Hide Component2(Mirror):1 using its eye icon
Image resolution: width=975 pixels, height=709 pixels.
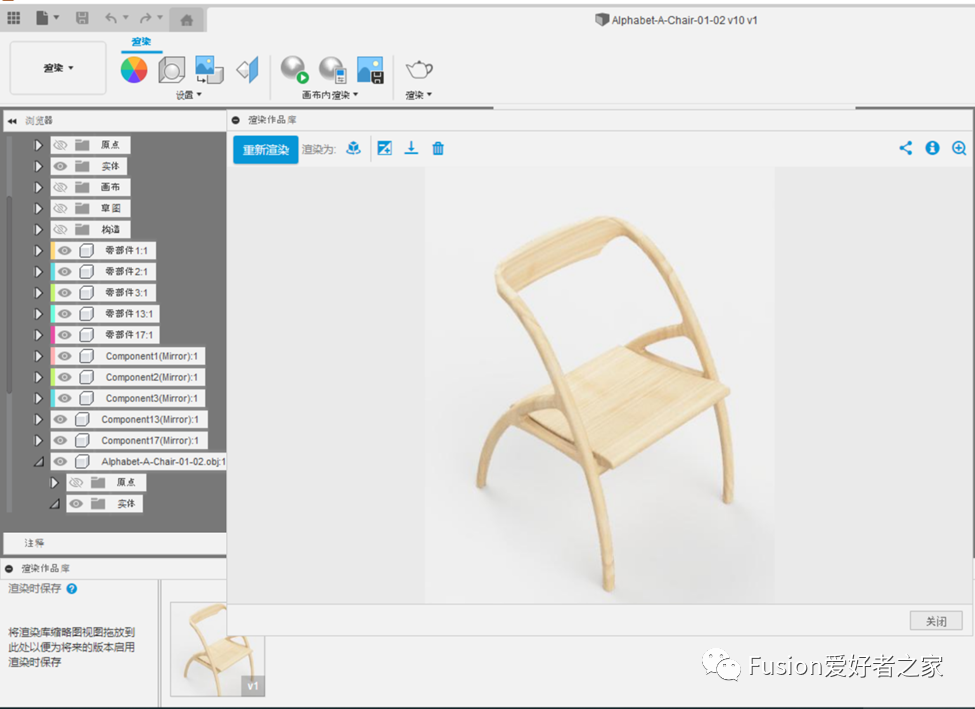(65, 377)
